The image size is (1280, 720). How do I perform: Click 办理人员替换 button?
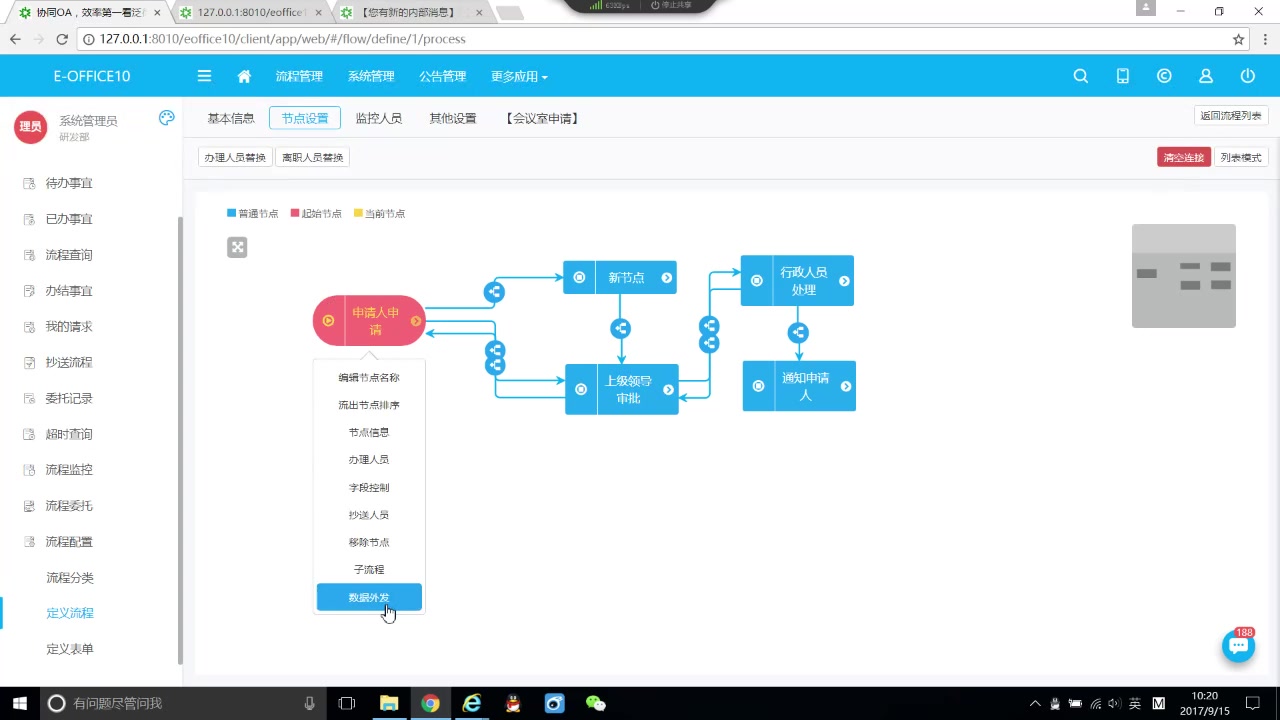(235, 157)
